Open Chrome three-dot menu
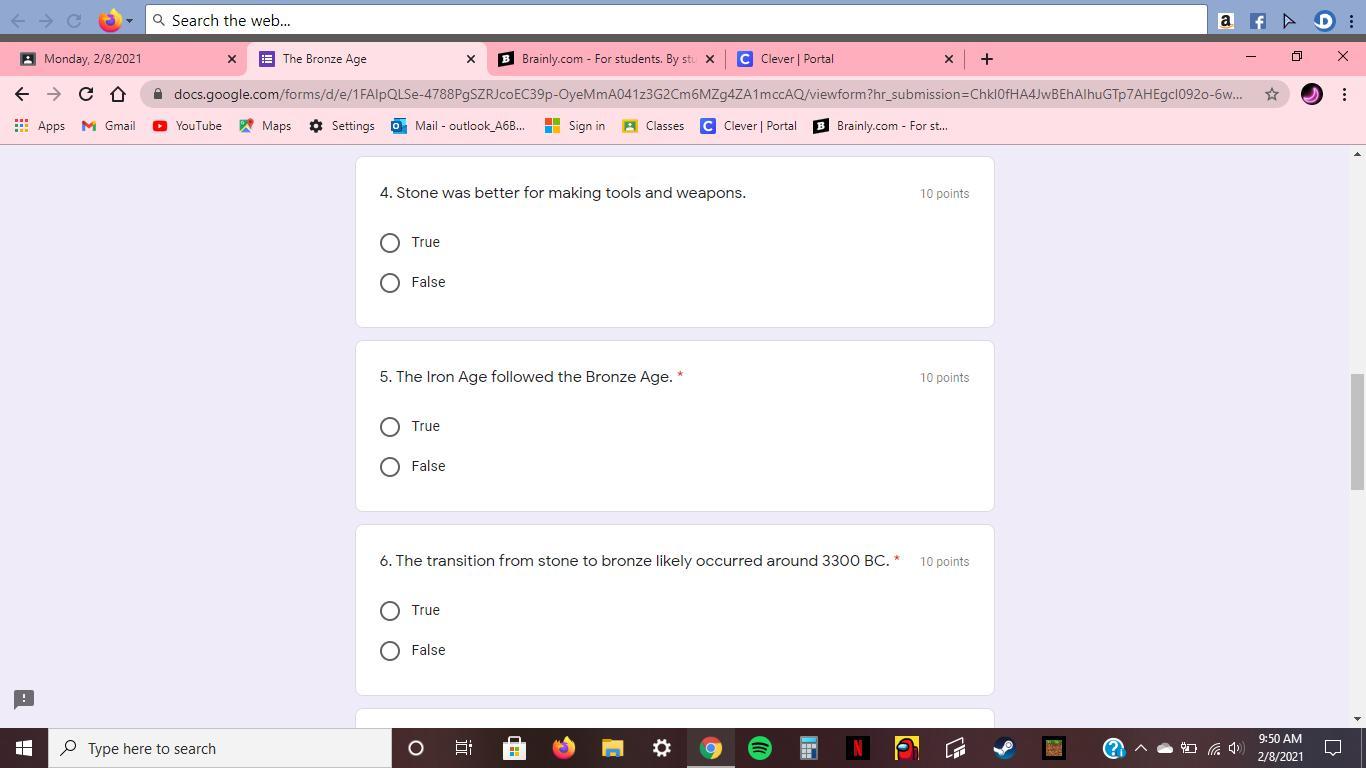 pyautogui.click(x=1344, y=94)
